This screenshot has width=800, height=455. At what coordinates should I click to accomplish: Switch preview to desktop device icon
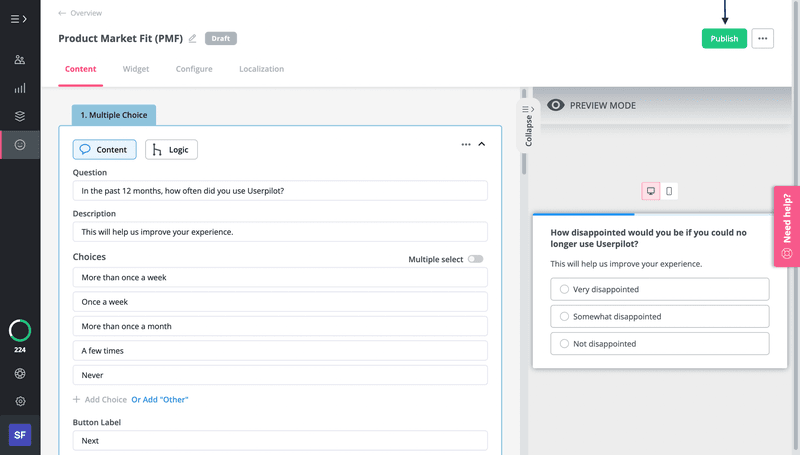(651, 191)
